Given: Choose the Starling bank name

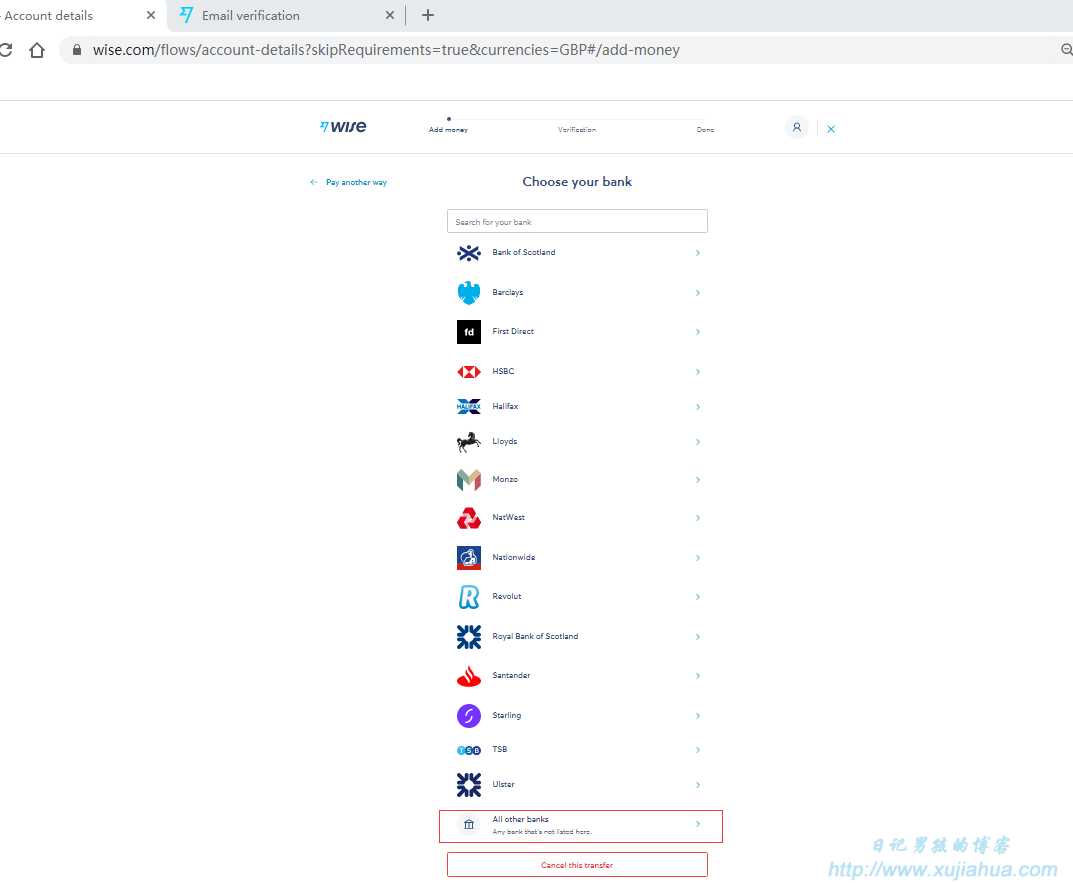Looking at the screenshot, I should pos(507,715).
